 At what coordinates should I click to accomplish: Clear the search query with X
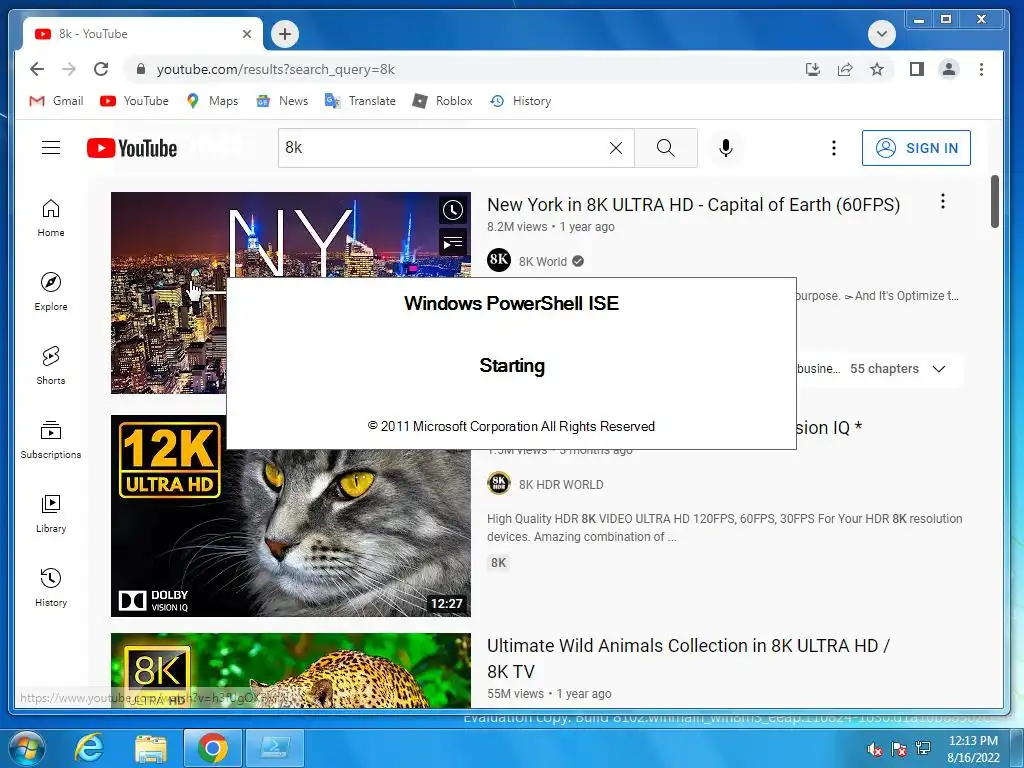click(x=616, y=148)
